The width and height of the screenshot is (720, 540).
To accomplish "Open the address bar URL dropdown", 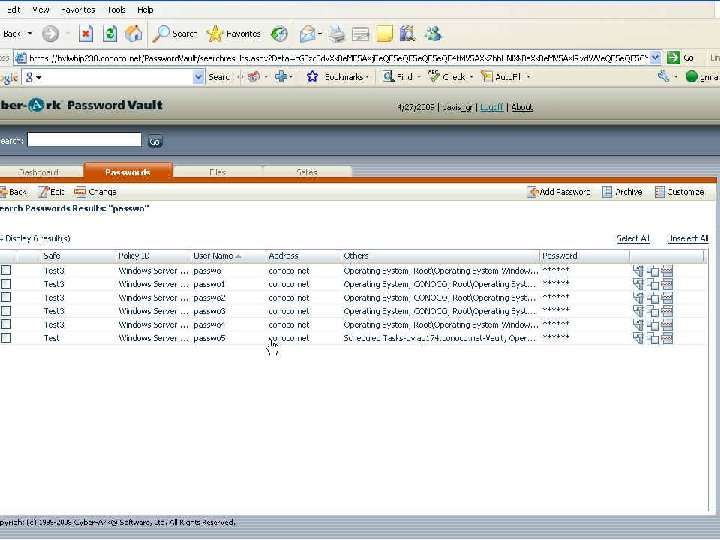I will 656,58.
